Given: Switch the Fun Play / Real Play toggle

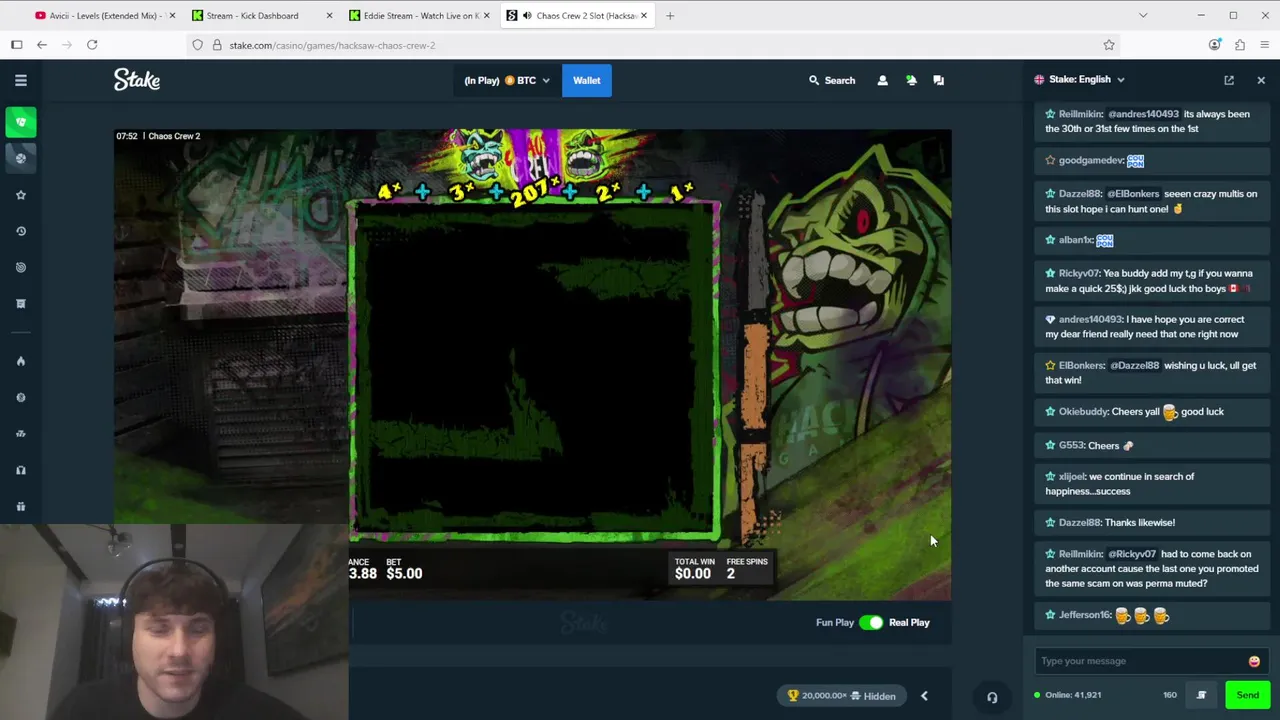Looking at the screenshot, I should click(x=872, y=622).
